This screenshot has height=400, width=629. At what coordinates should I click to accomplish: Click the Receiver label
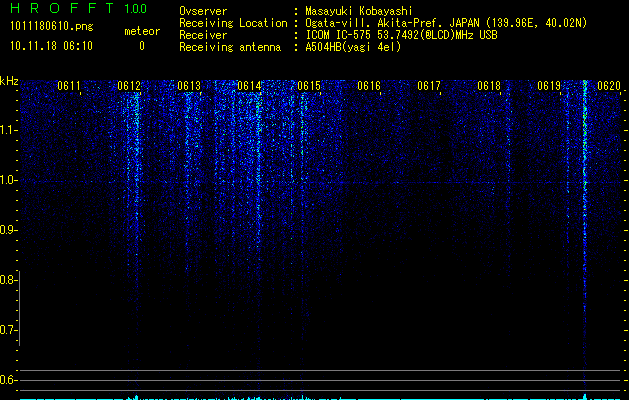pyautogui.click(x=203, y=35)
